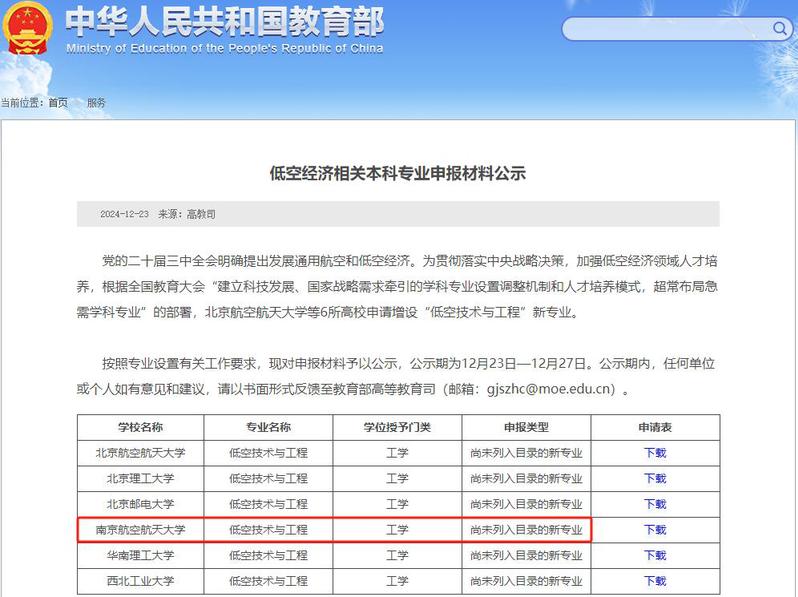Go to 首页 in the breadcrumb
This screenshot has width=798, height=597.
point(58,103)
